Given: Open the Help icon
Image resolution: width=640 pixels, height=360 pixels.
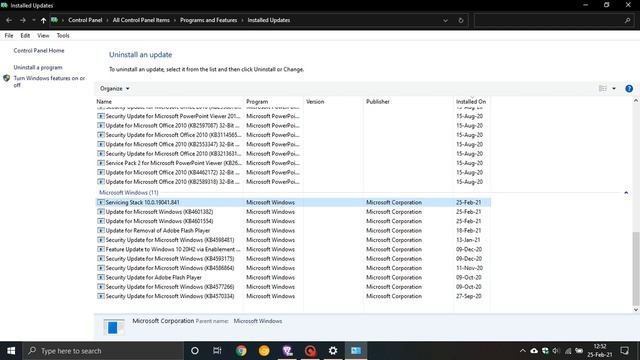Looking at the screenshot, I should [x=629, y=89].
